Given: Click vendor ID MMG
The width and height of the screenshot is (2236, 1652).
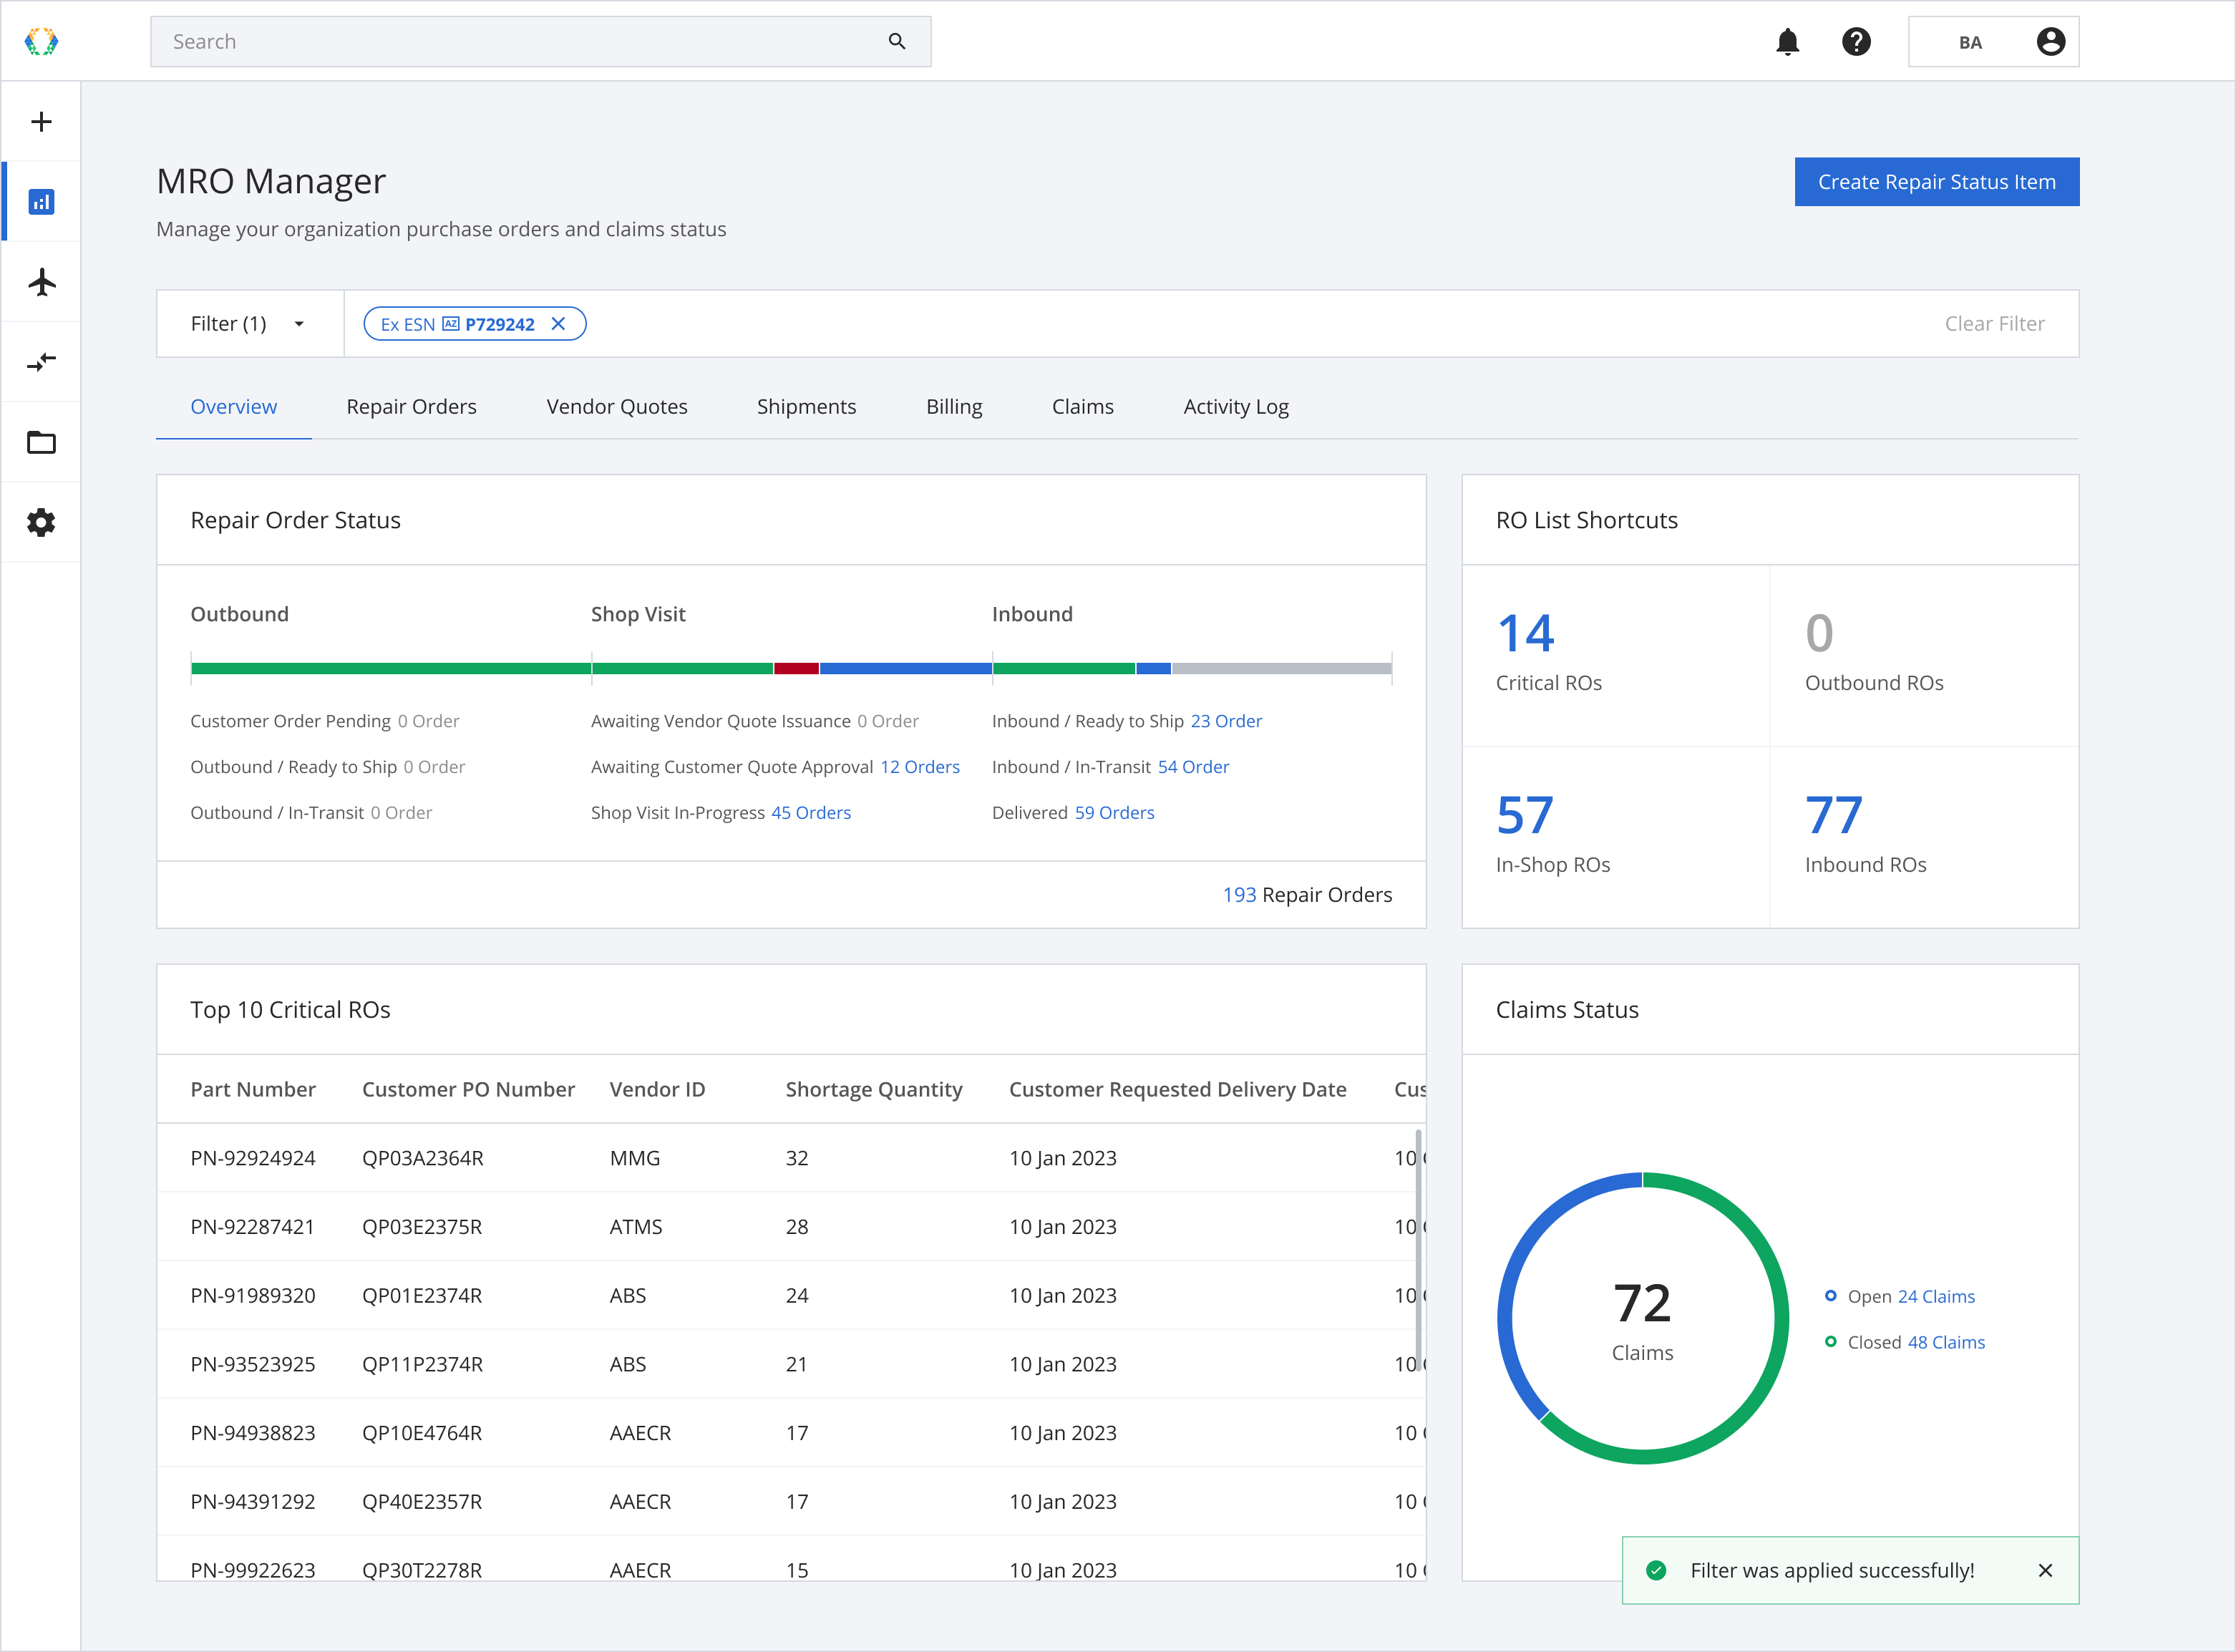Looking at the screenshot, I should point(635,1158).
